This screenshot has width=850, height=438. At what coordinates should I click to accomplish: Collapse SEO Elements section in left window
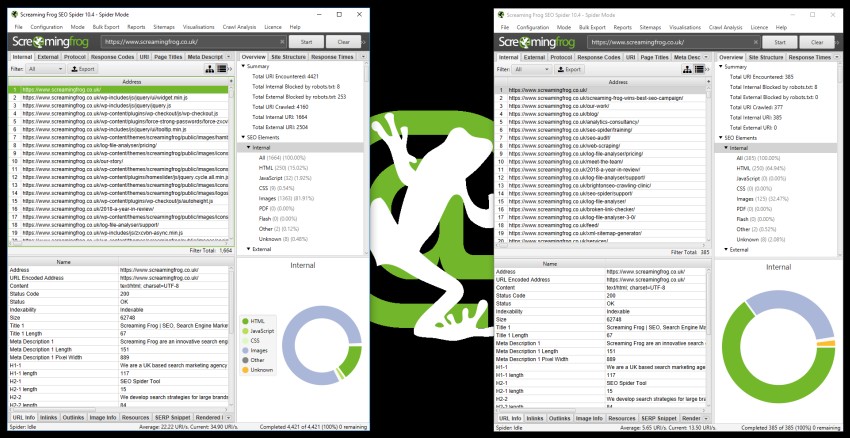click(x=243, y=137)
